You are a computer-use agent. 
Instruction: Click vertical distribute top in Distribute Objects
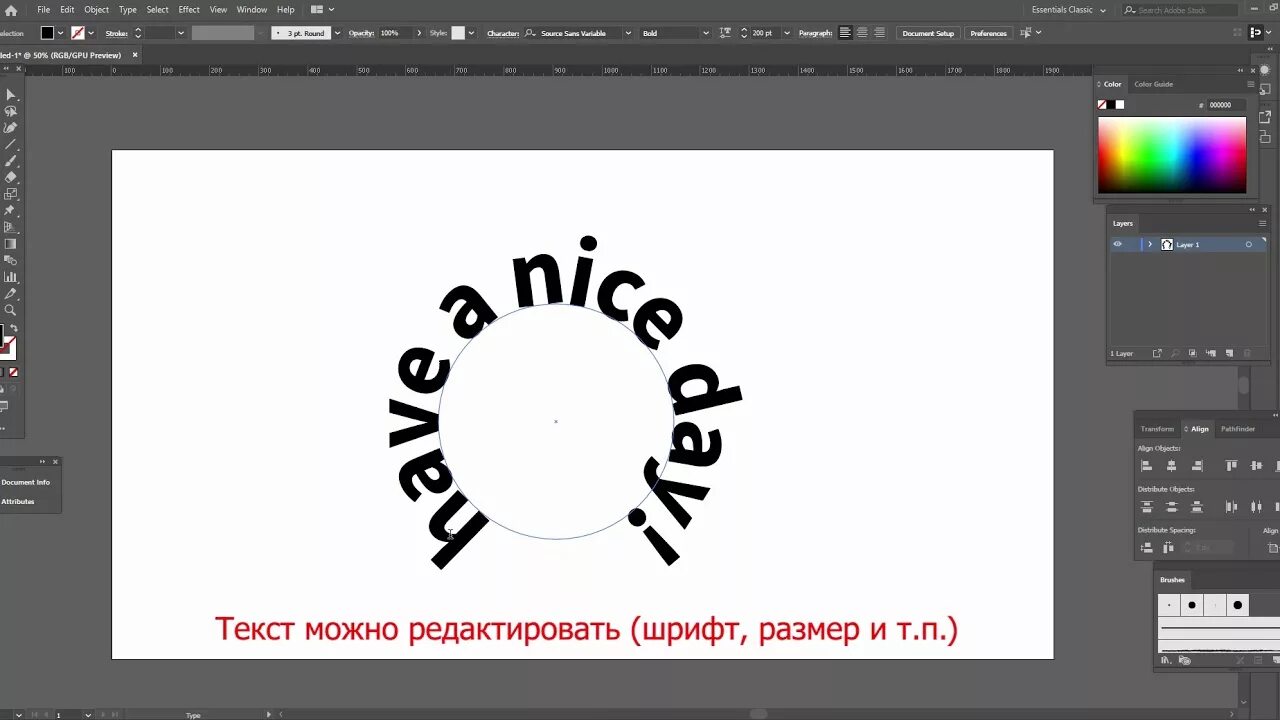(1146, 507)
